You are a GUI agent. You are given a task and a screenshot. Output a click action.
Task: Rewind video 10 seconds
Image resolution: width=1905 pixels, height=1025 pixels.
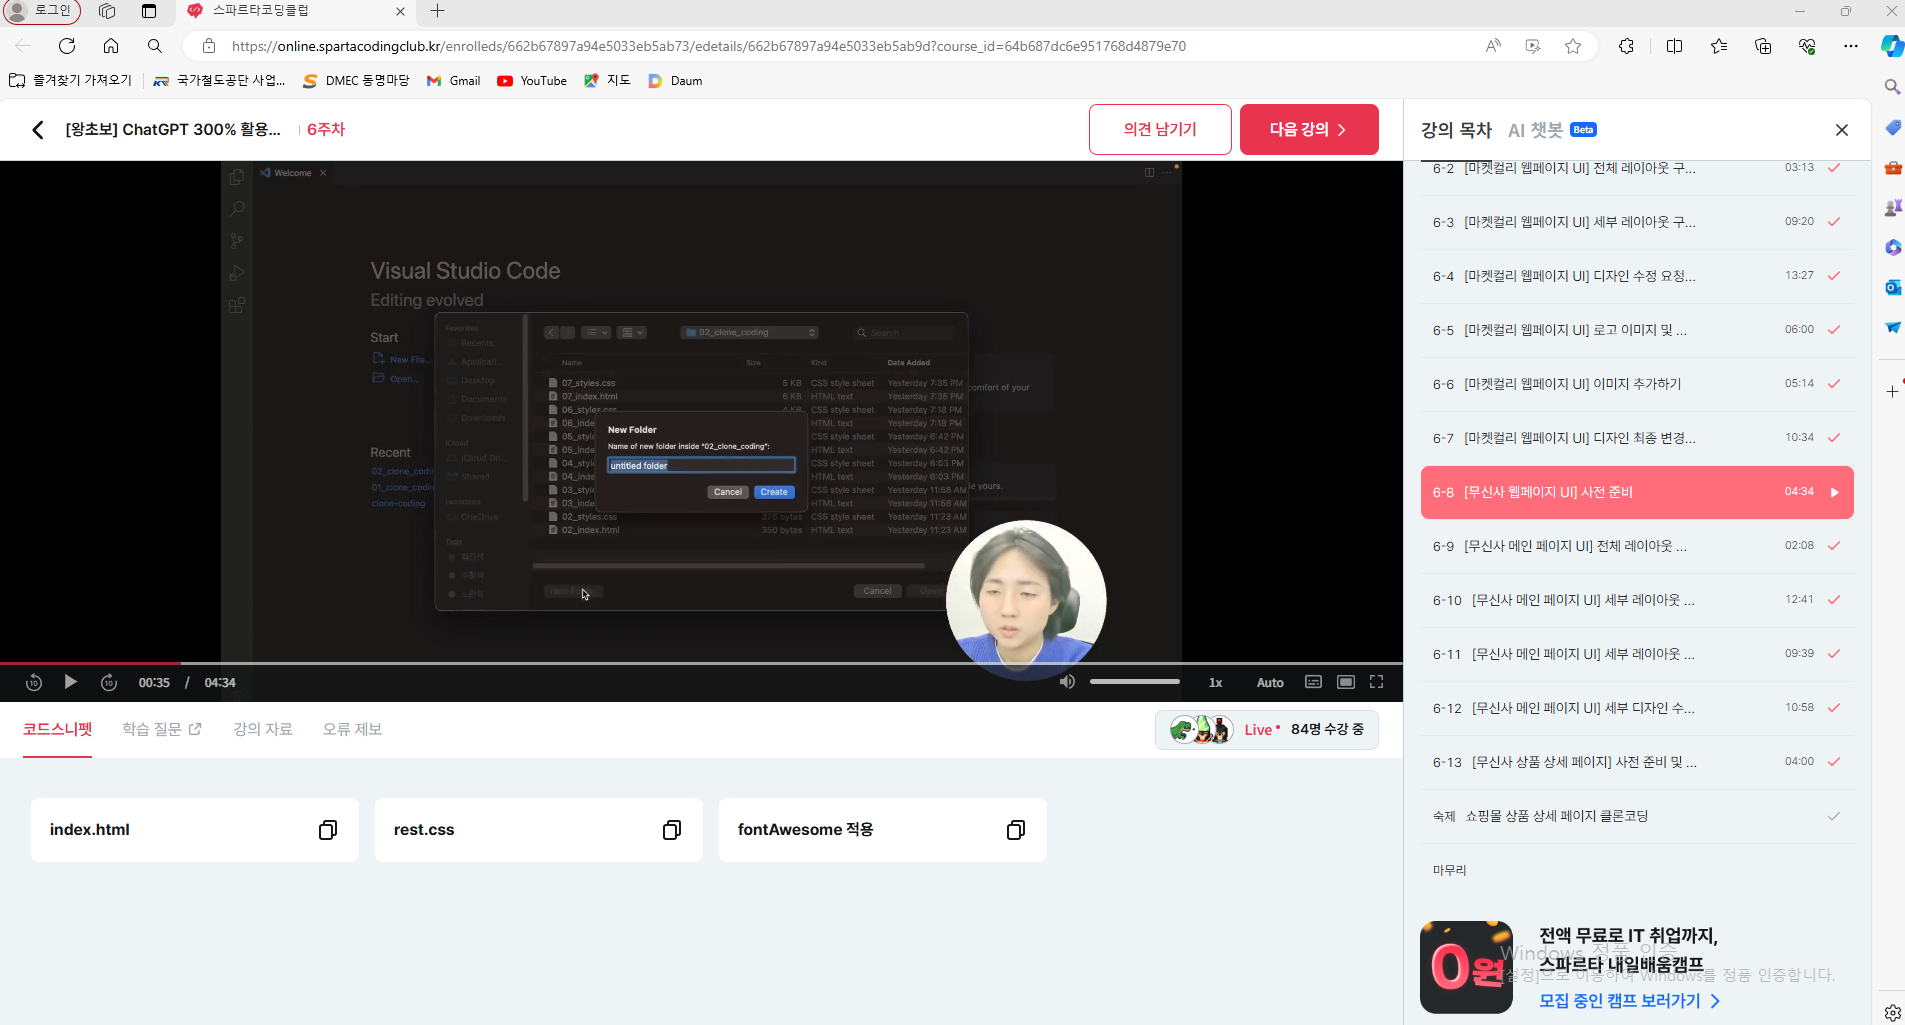pos(34,682)
